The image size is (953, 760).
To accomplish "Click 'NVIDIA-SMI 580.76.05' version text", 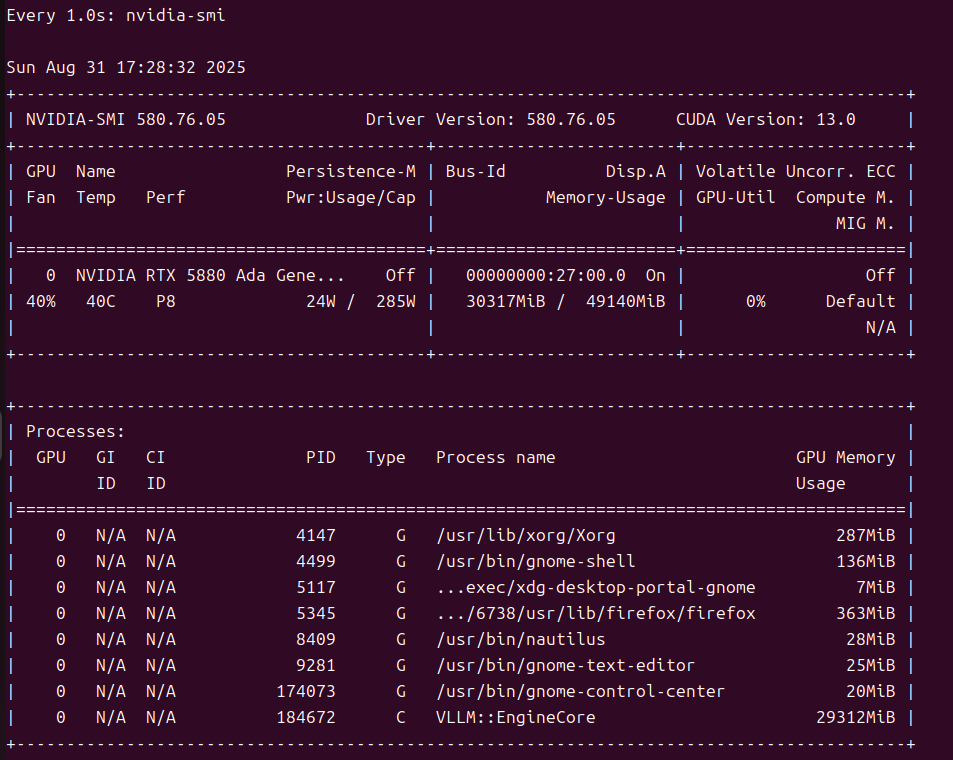I will coord(126,119).
